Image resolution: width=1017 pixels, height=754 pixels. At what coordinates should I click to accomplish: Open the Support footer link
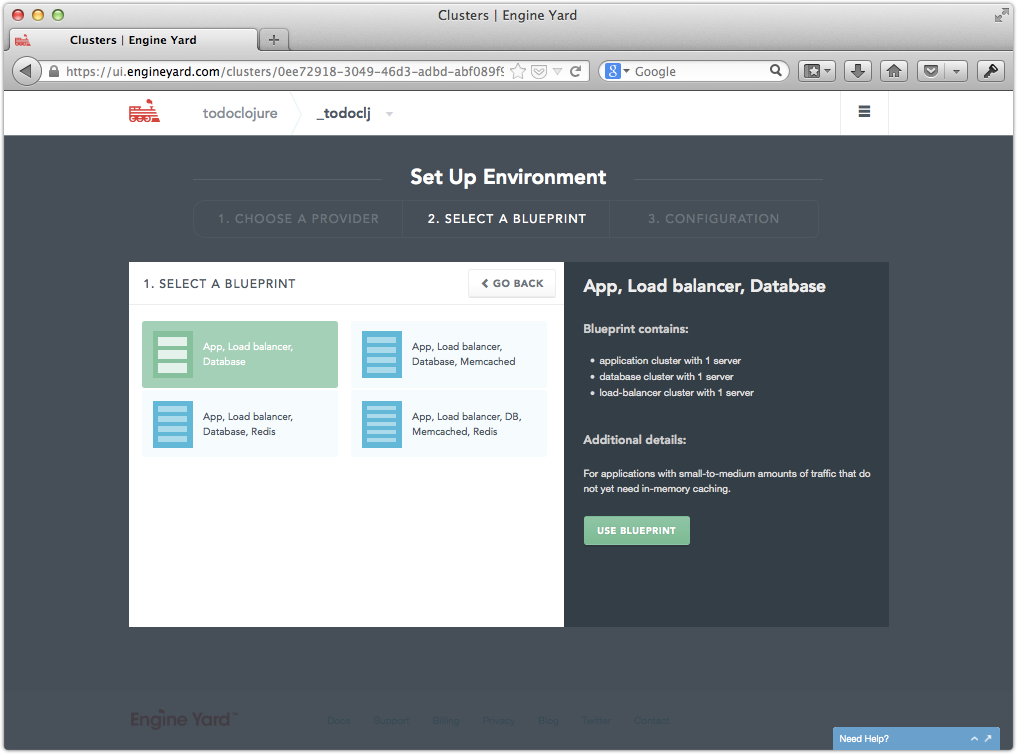[x=391, y=721]
